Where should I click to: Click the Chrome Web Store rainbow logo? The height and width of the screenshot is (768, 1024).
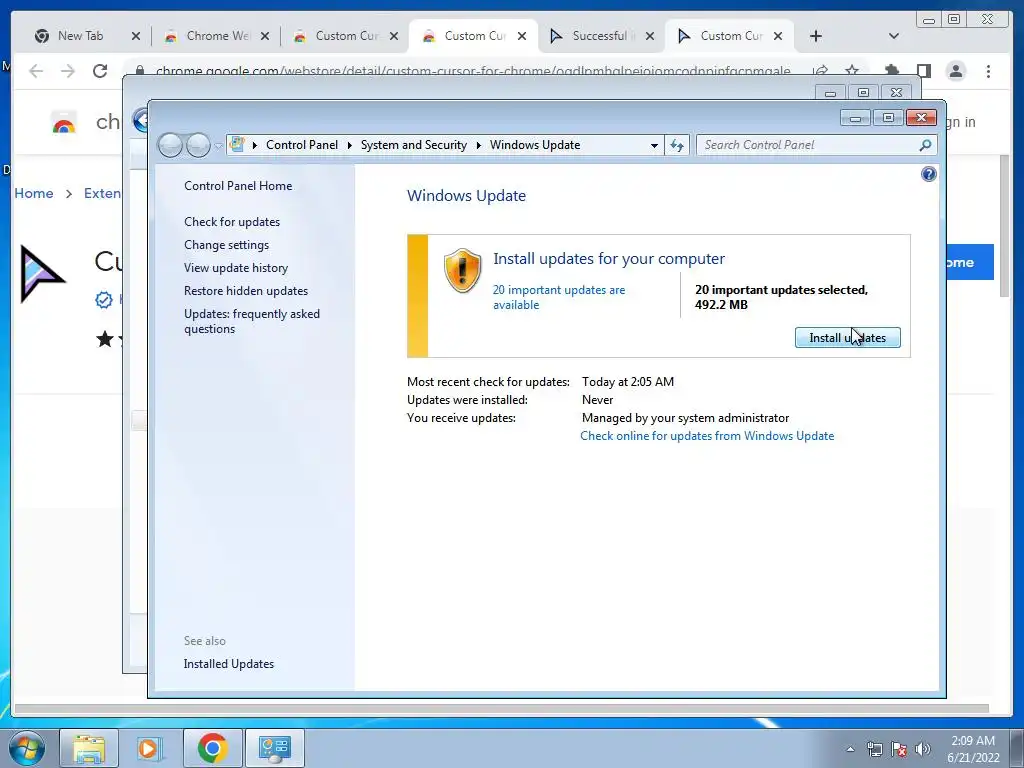coord(64,123)
